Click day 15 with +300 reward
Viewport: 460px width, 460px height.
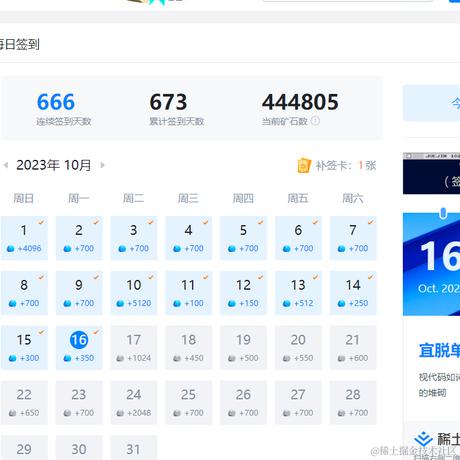click(x=24, y=348)
